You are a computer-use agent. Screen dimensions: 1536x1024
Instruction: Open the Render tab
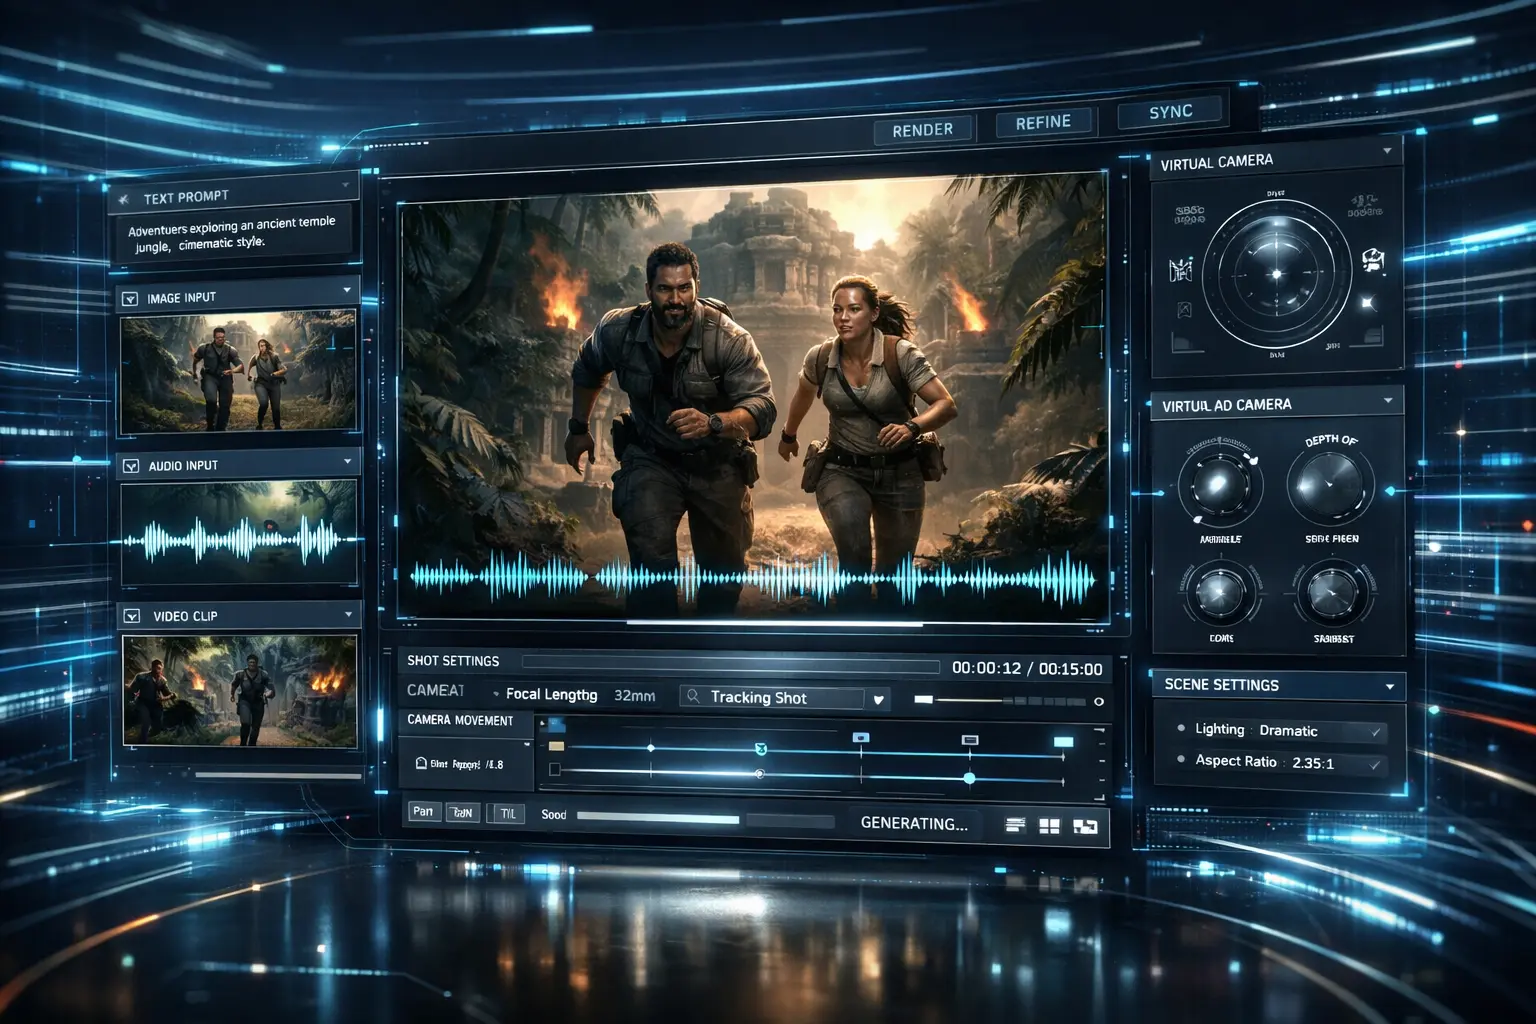pos(922,130)
